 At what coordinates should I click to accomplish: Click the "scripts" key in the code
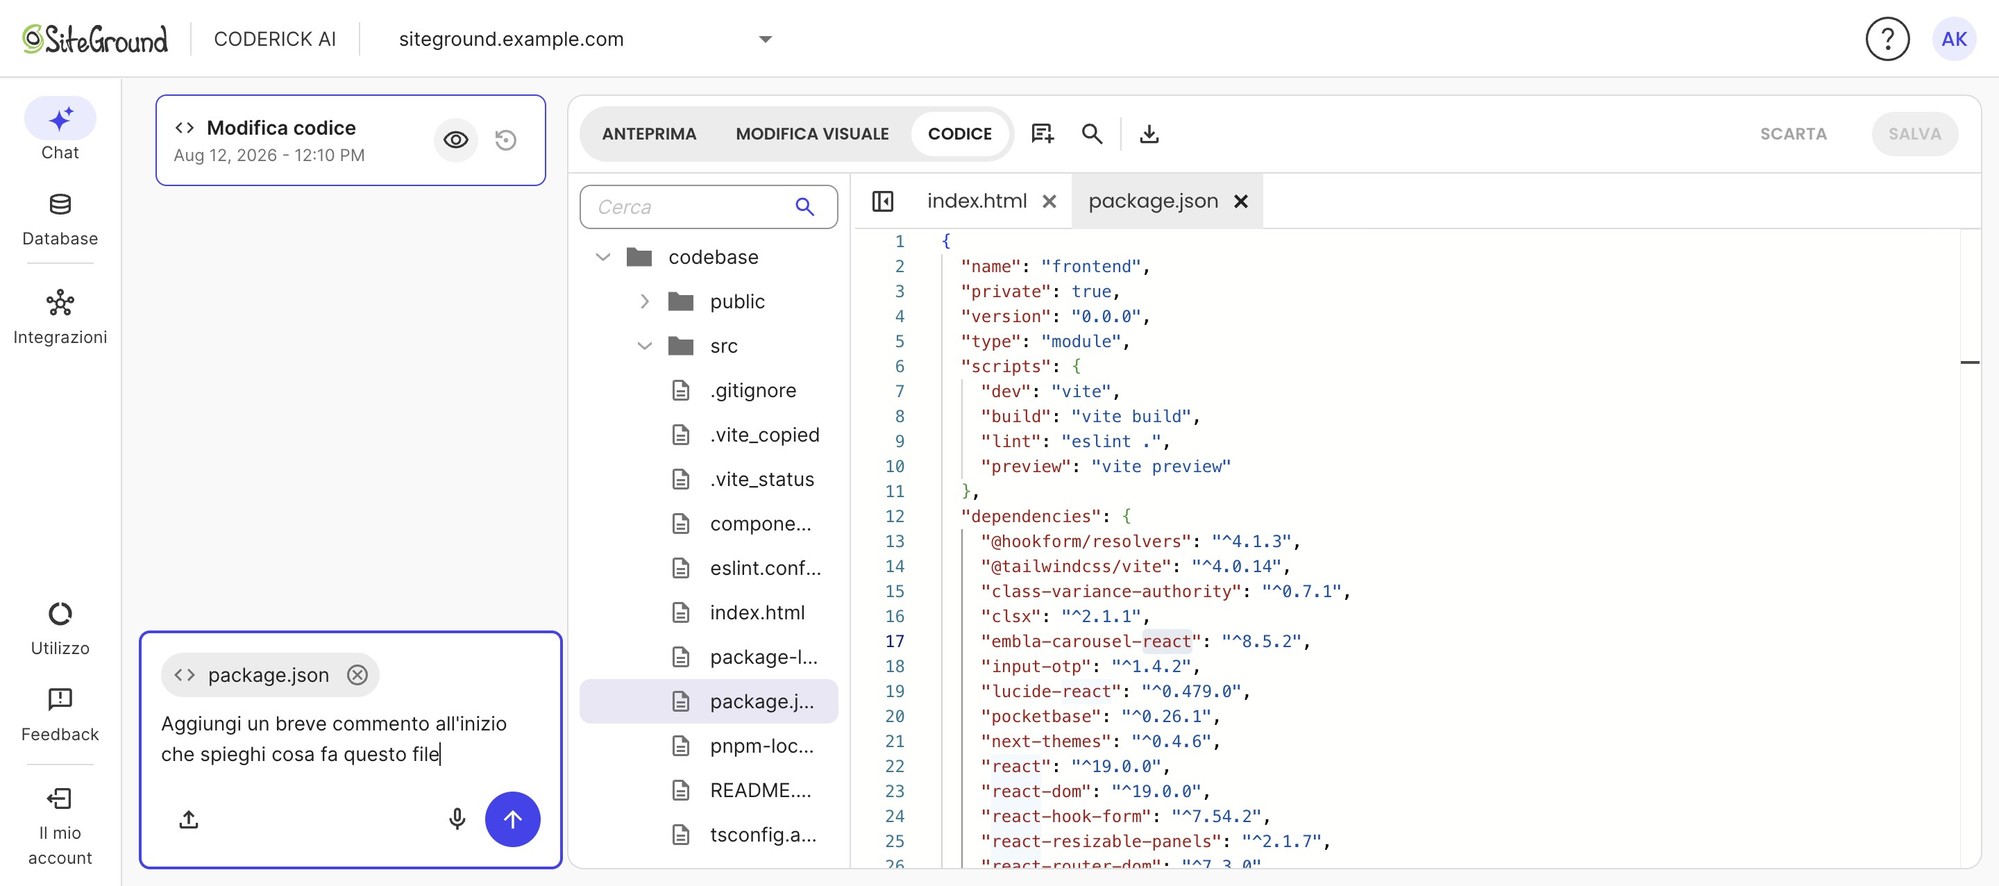pos(1005,366)
